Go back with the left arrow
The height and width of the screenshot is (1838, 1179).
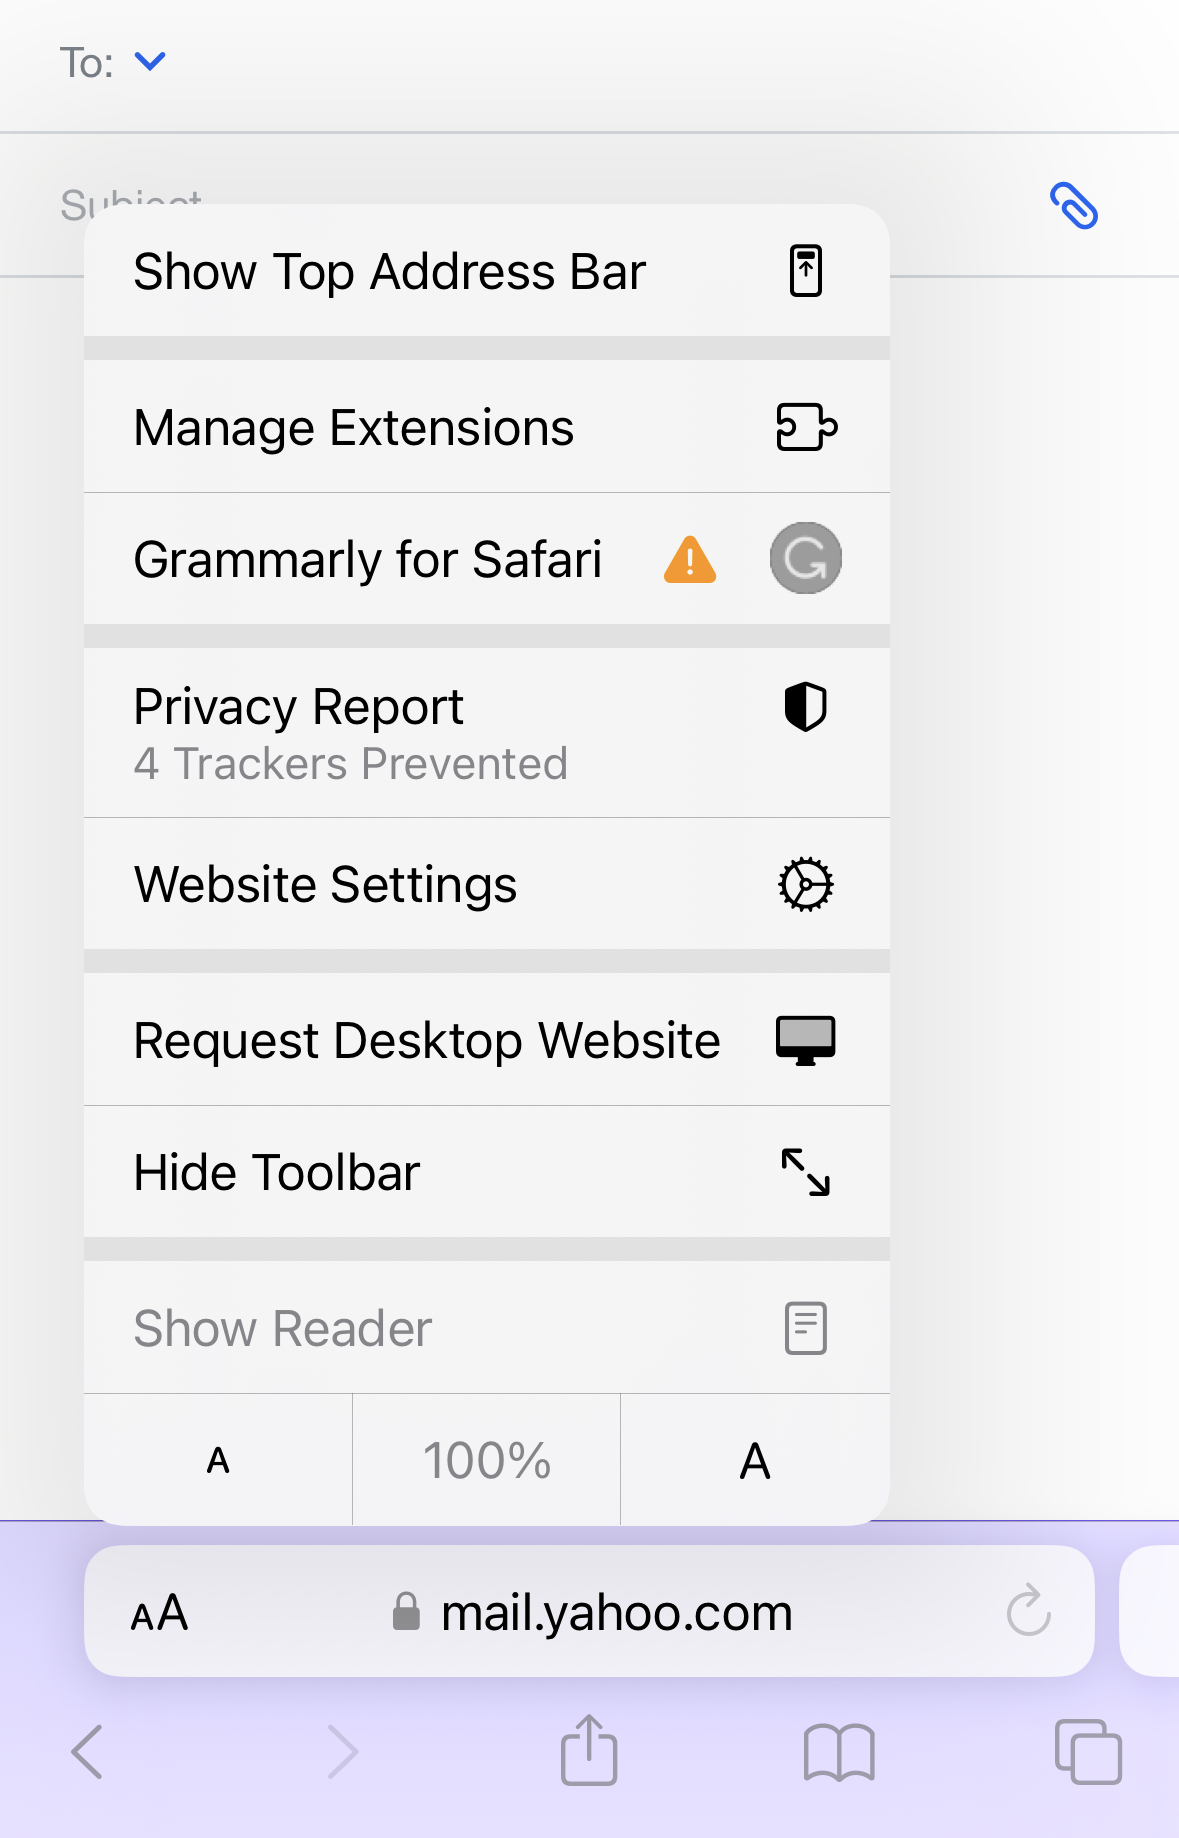click(87, 1751)
